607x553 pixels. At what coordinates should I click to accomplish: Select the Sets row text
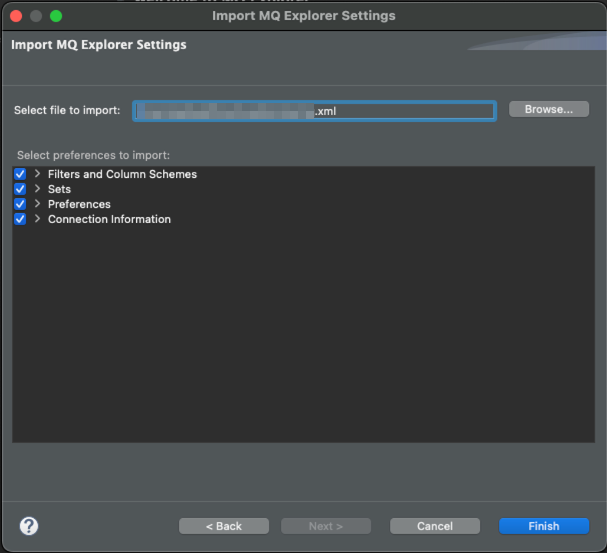tap(59, 189)
